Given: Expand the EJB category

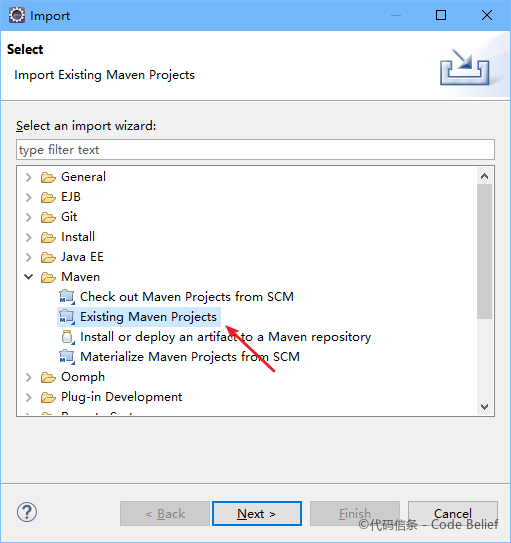Looking at the screenshot, I should pos(29,197).
